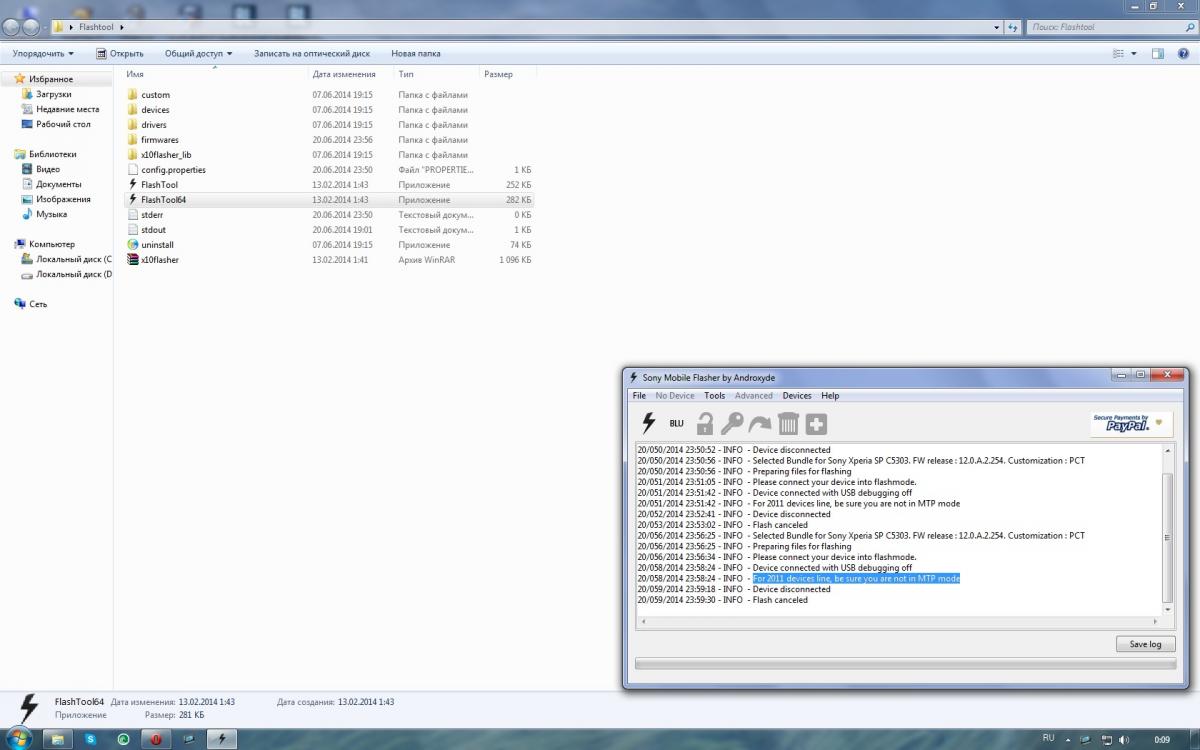1200x750 pixels.
Task: Select the custom folder icon
Action: pos(133,95)
